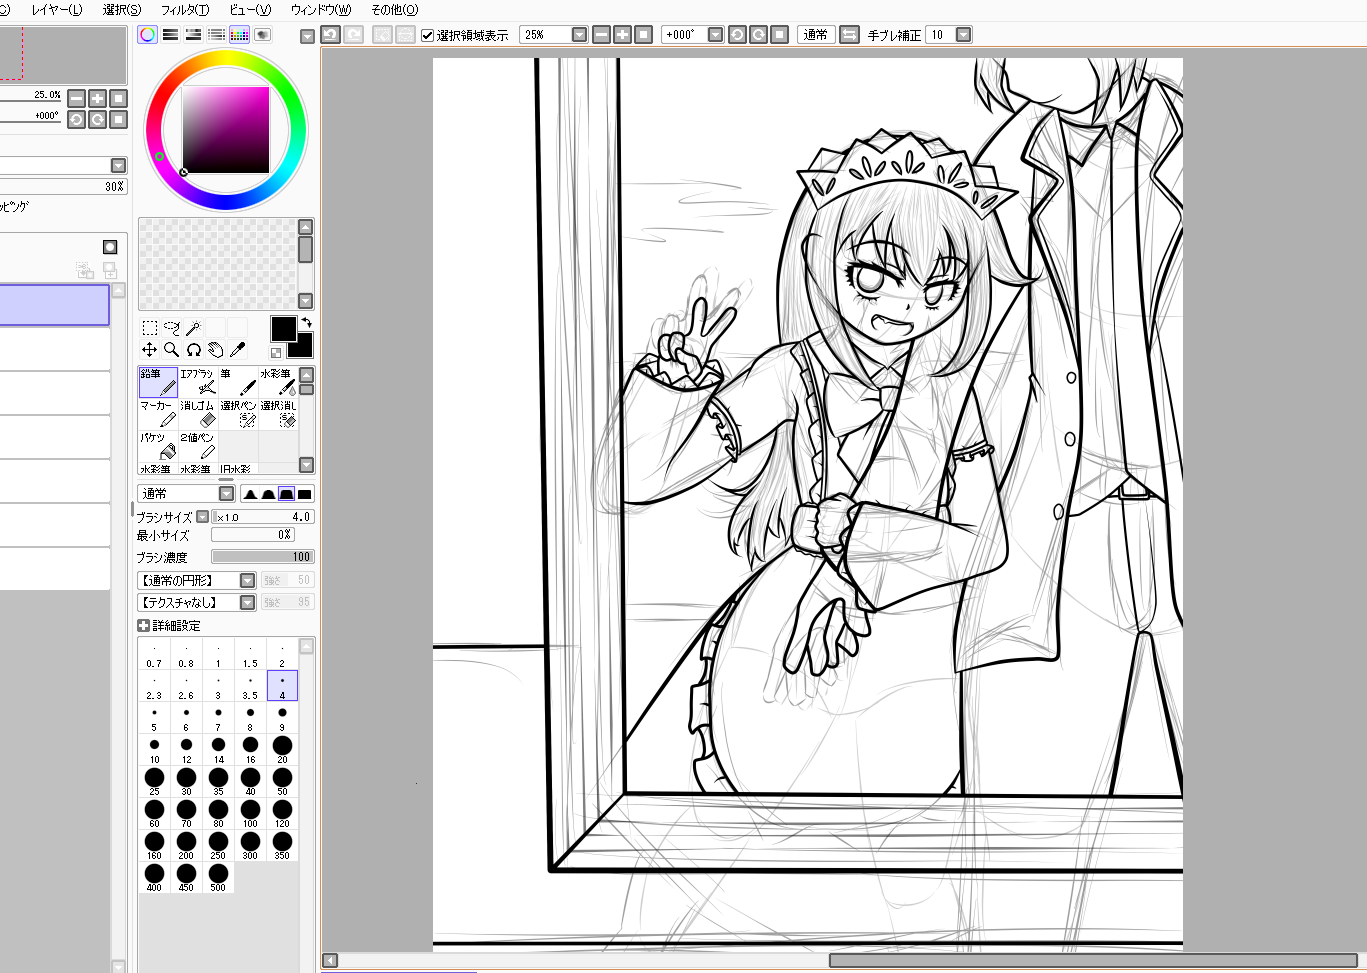Open the color panel options arrow
The height and width of the screenshot is (973, 1367).
307,36
